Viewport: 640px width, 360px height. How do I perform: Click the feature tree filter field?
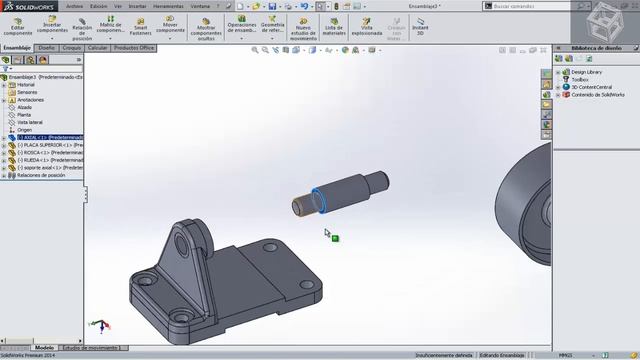point(41,69)
